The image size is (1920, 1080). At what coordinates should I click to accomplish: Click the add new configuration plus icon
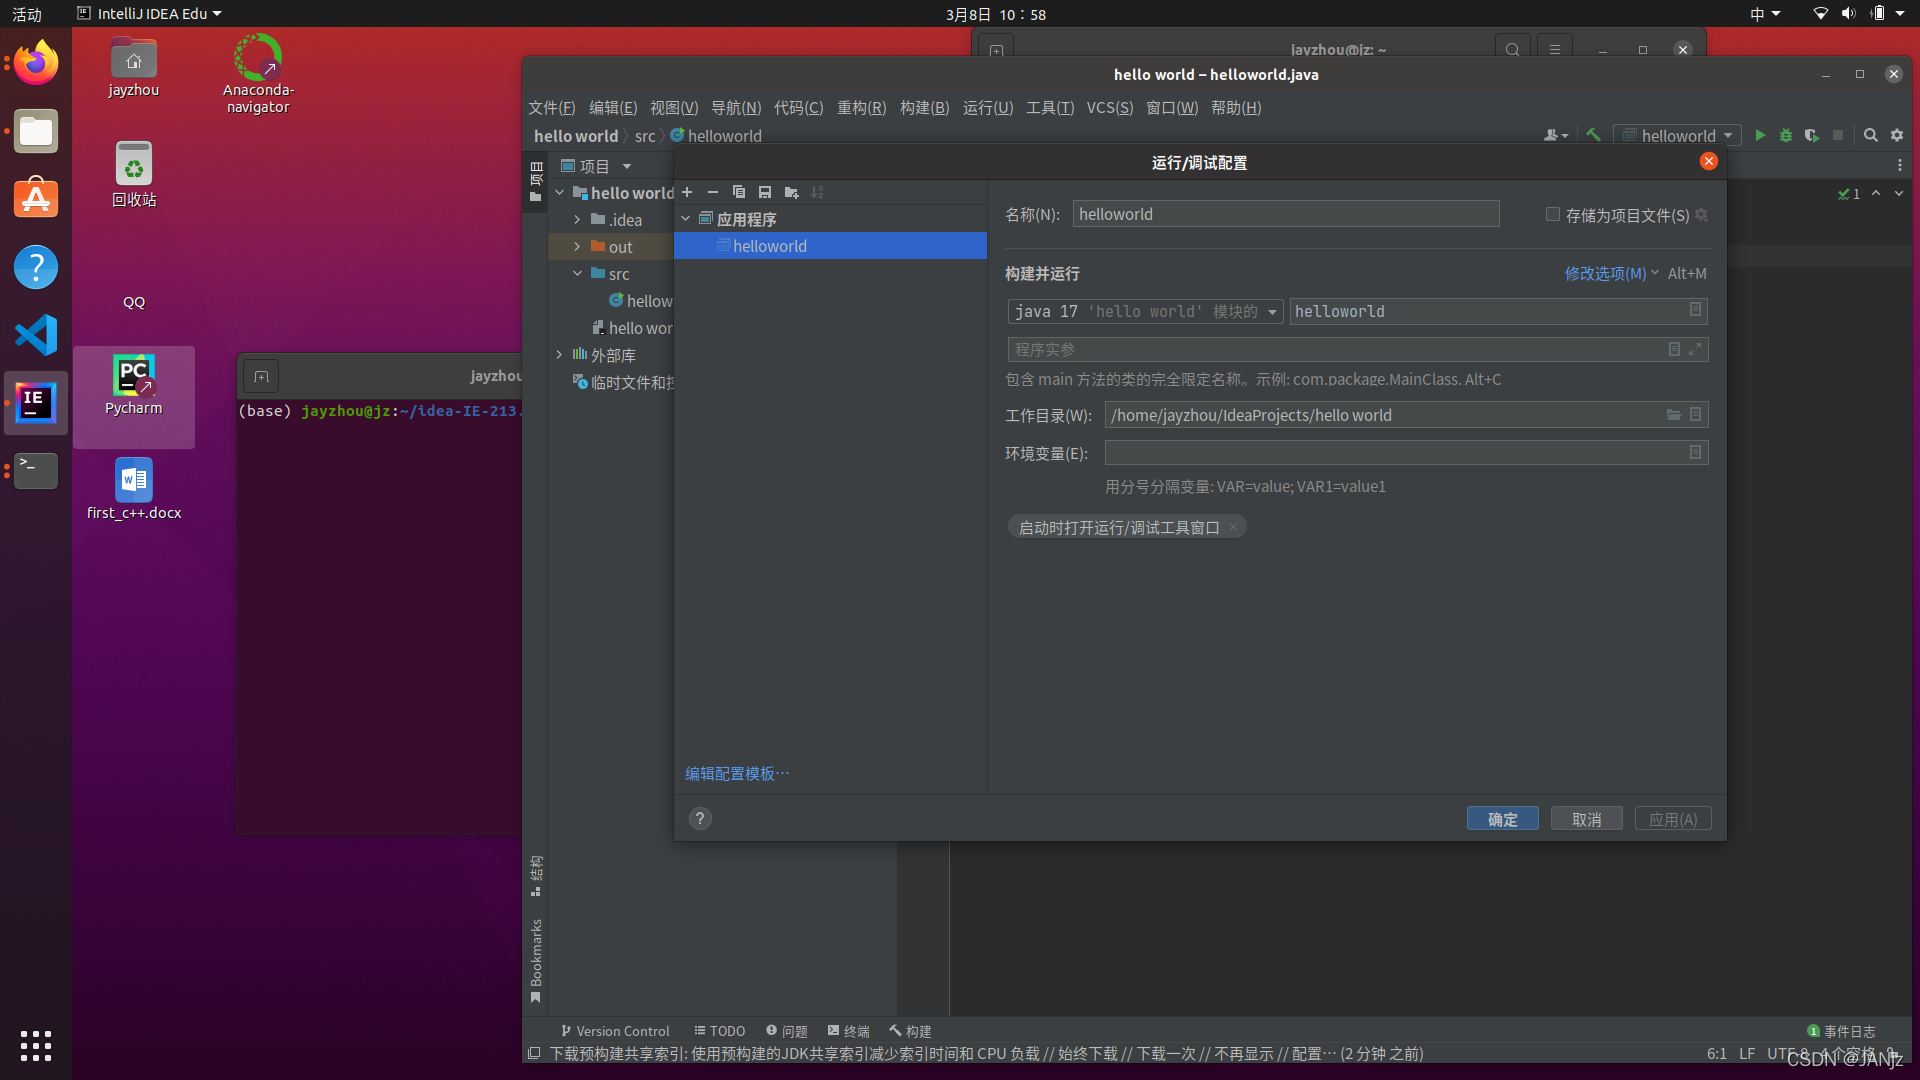687,192
